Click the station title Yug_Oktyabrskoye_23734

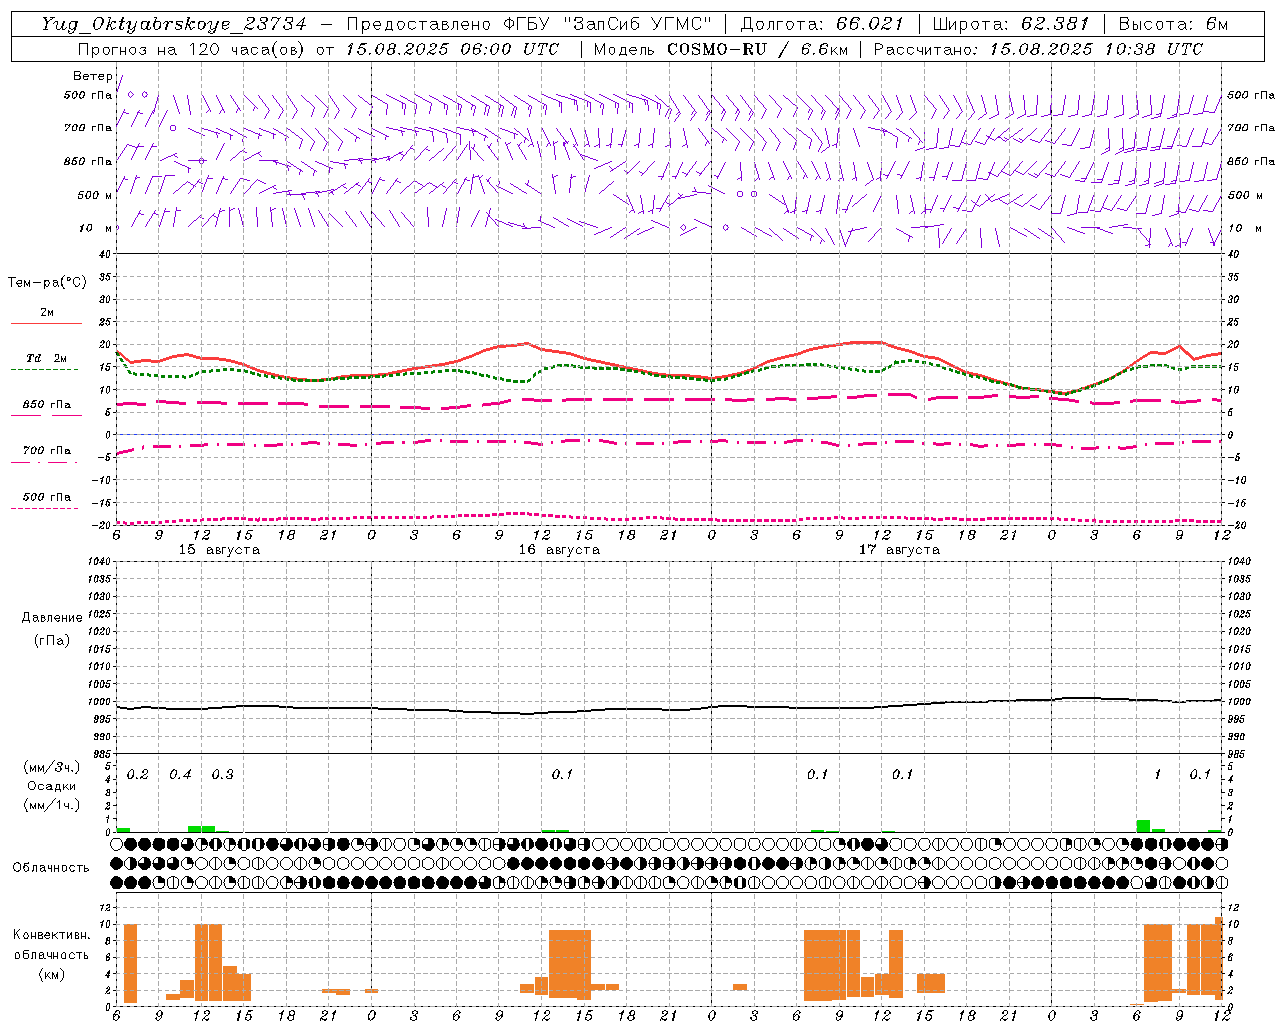[173, 24]
